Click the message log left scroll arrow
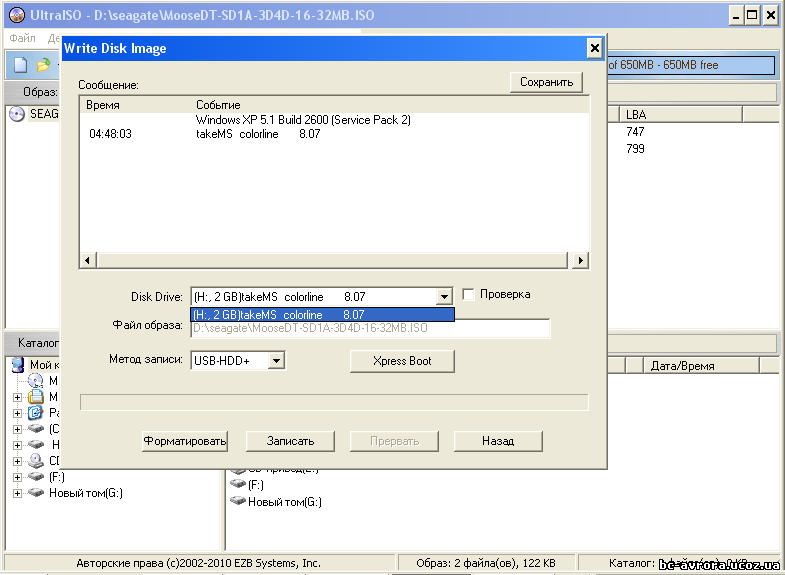 tap(88, 260)
